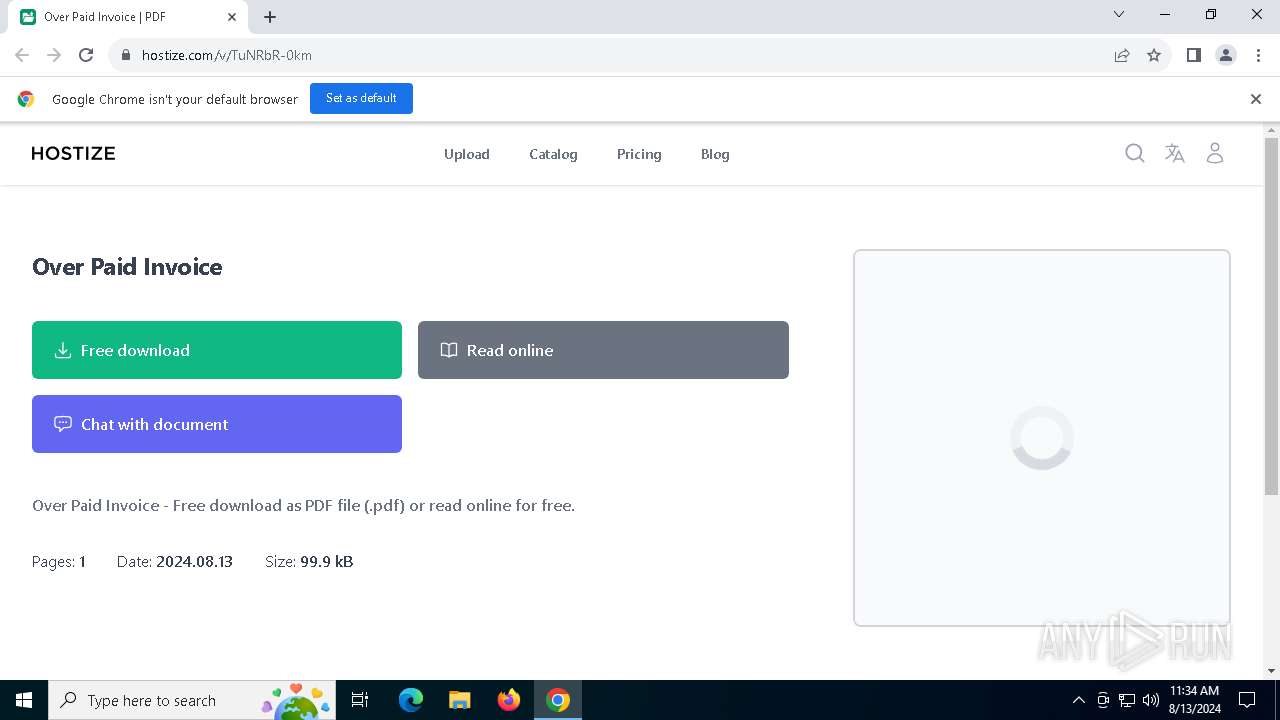This screenshot has width=1280, height=720.
Task: Click the Pages: 1 text
Action: pos(59,562)
